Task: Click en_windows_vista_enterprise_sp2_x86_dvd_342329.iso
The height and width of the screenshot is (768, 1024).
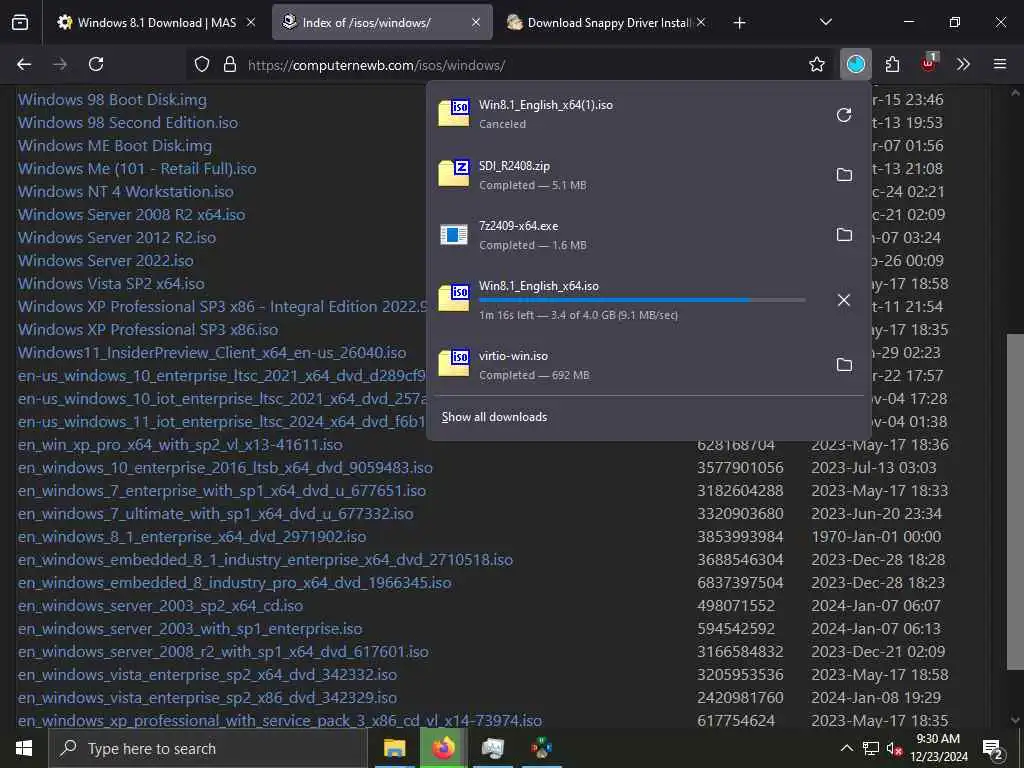Action: tap(208, 697)
